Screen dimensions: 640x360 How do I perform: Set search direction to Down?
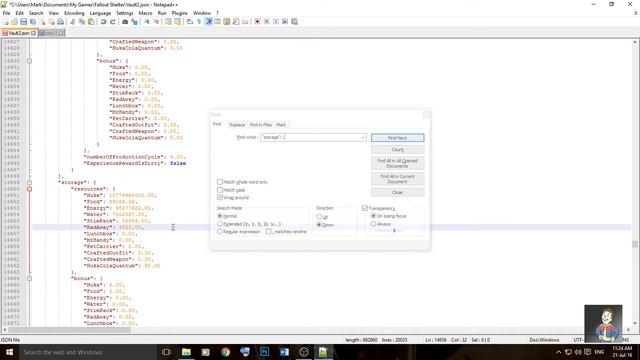[319, 225]
